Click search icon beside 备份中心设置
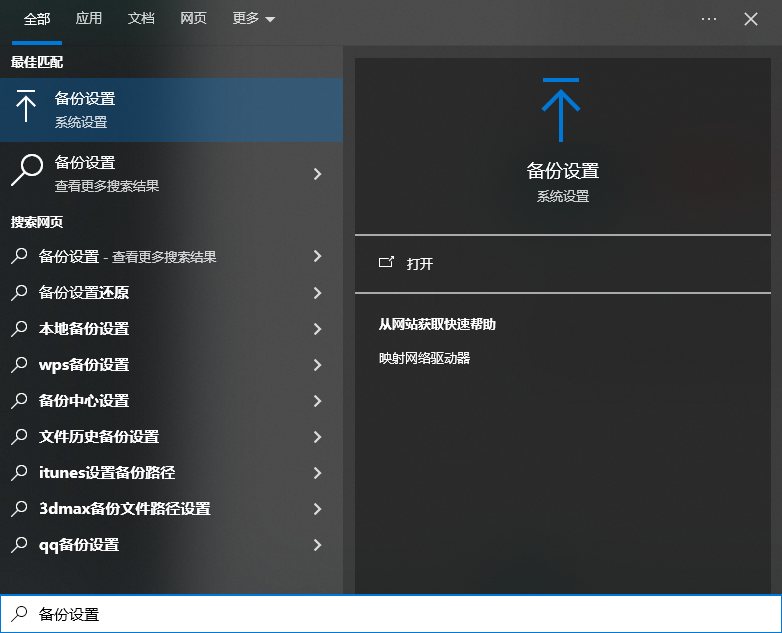The image size is (782, 633). coord(19,401)
